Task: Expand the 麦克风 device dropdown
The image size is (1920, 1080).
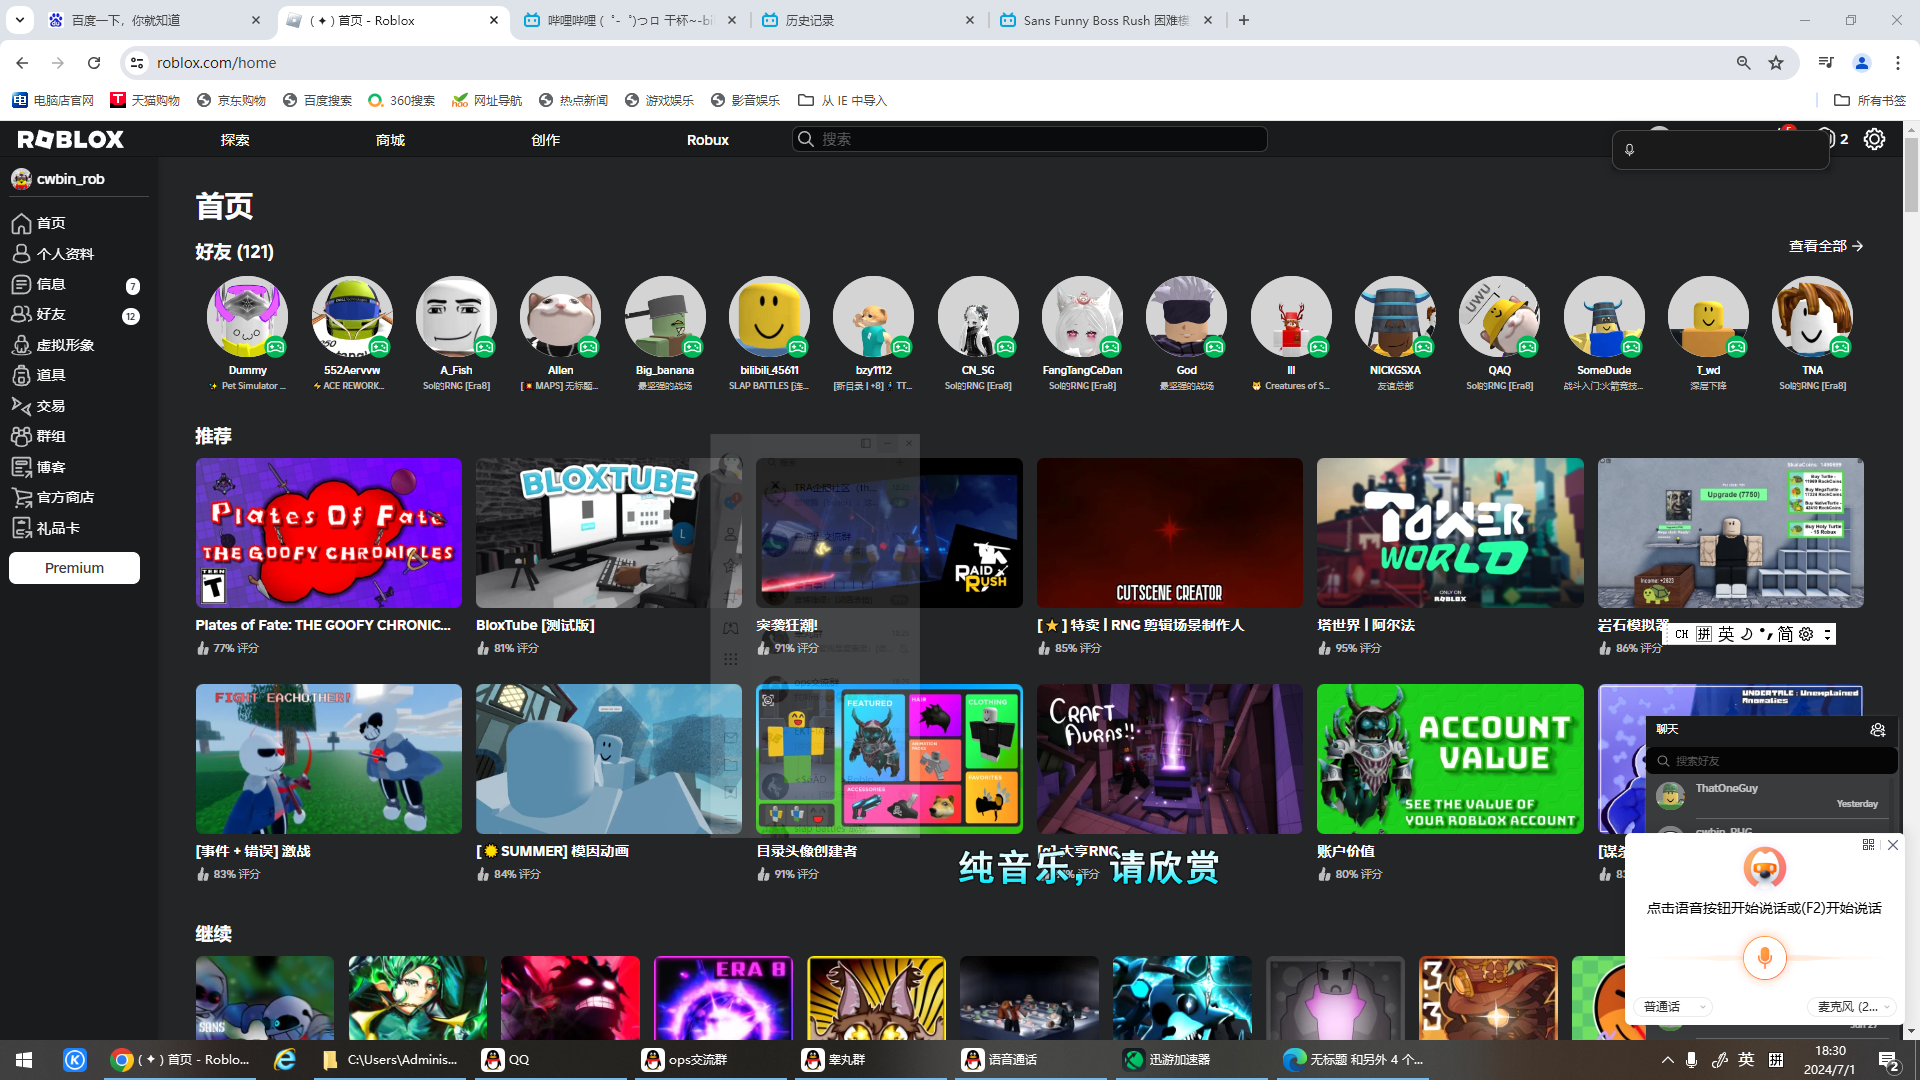Action: (1853, 1007)
